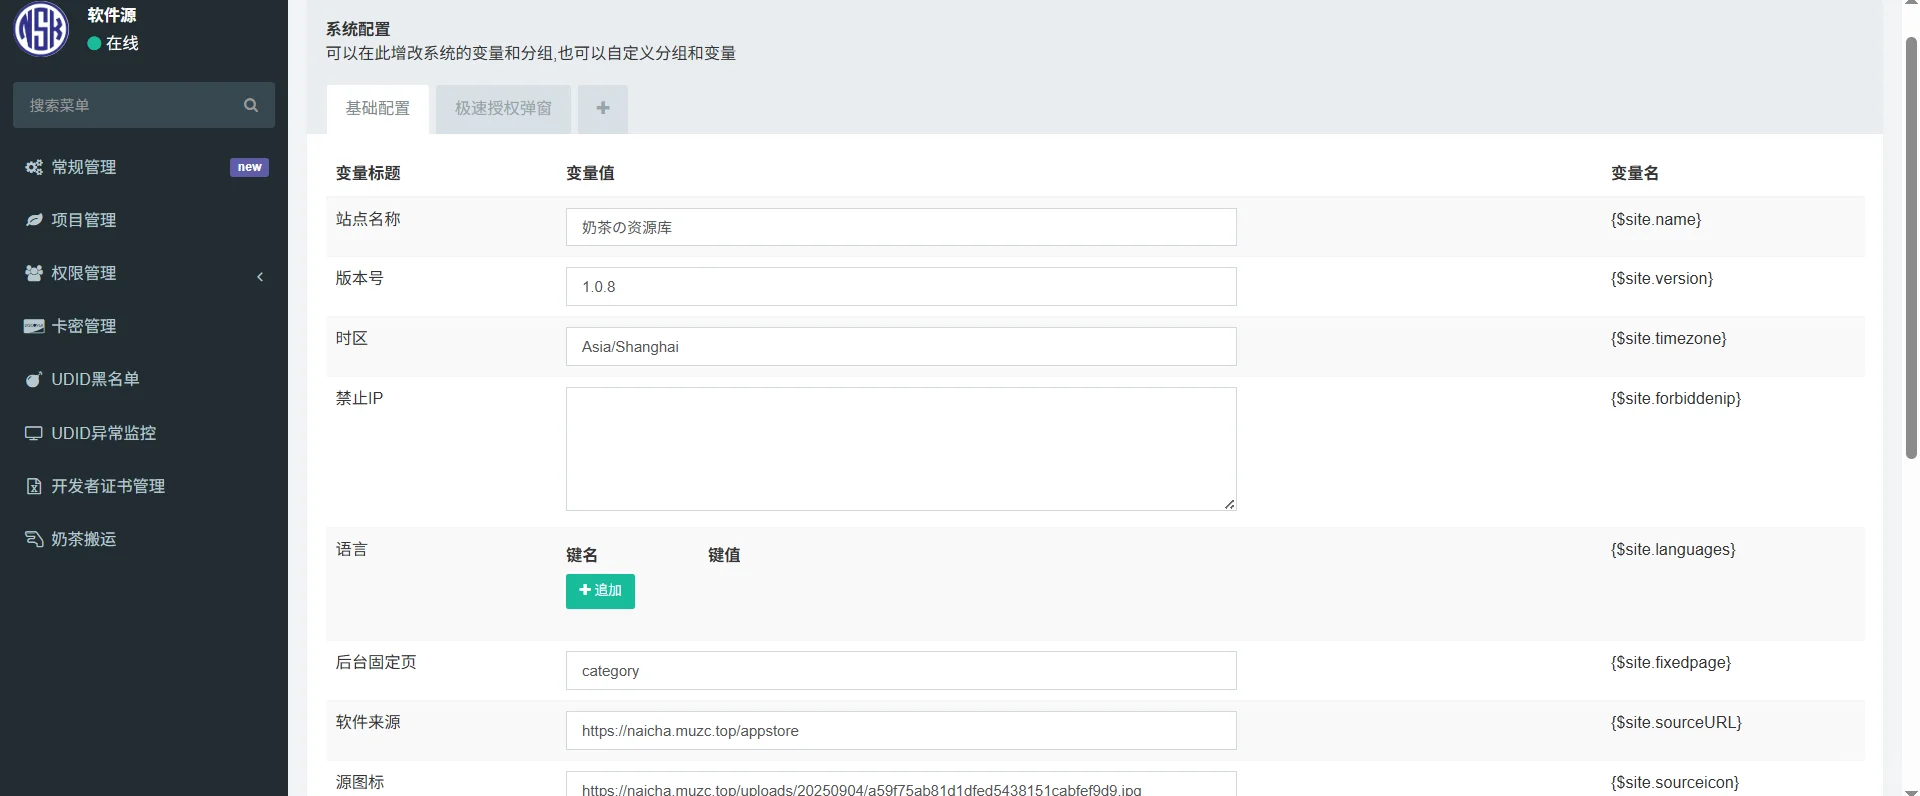Focus the 版本号 input field
Image resolution: width=1920 pixels, height=796 pixels.
pos(901,287)
